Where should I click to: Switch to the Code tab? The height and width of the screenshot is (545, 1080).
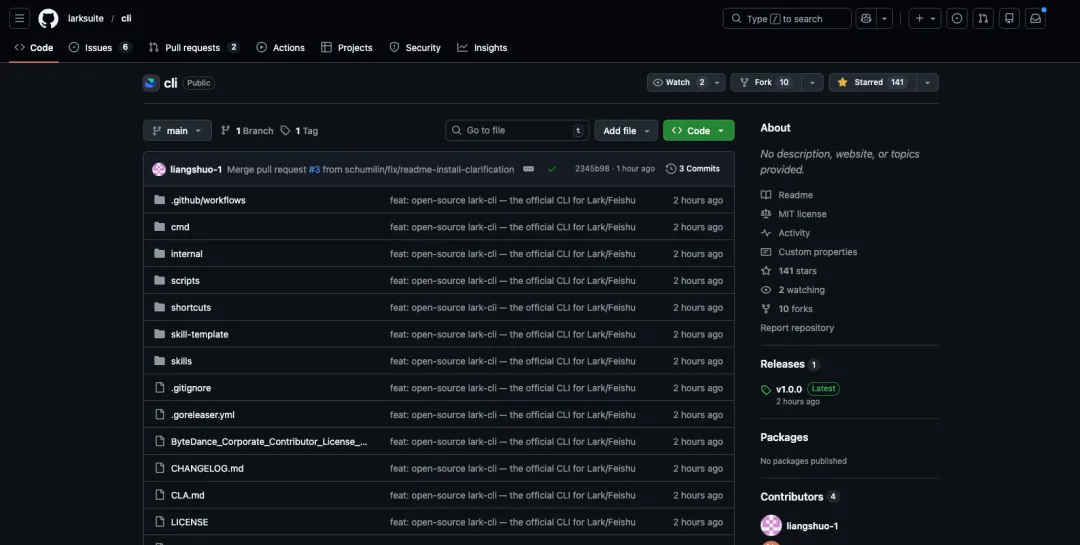point(34,48)
